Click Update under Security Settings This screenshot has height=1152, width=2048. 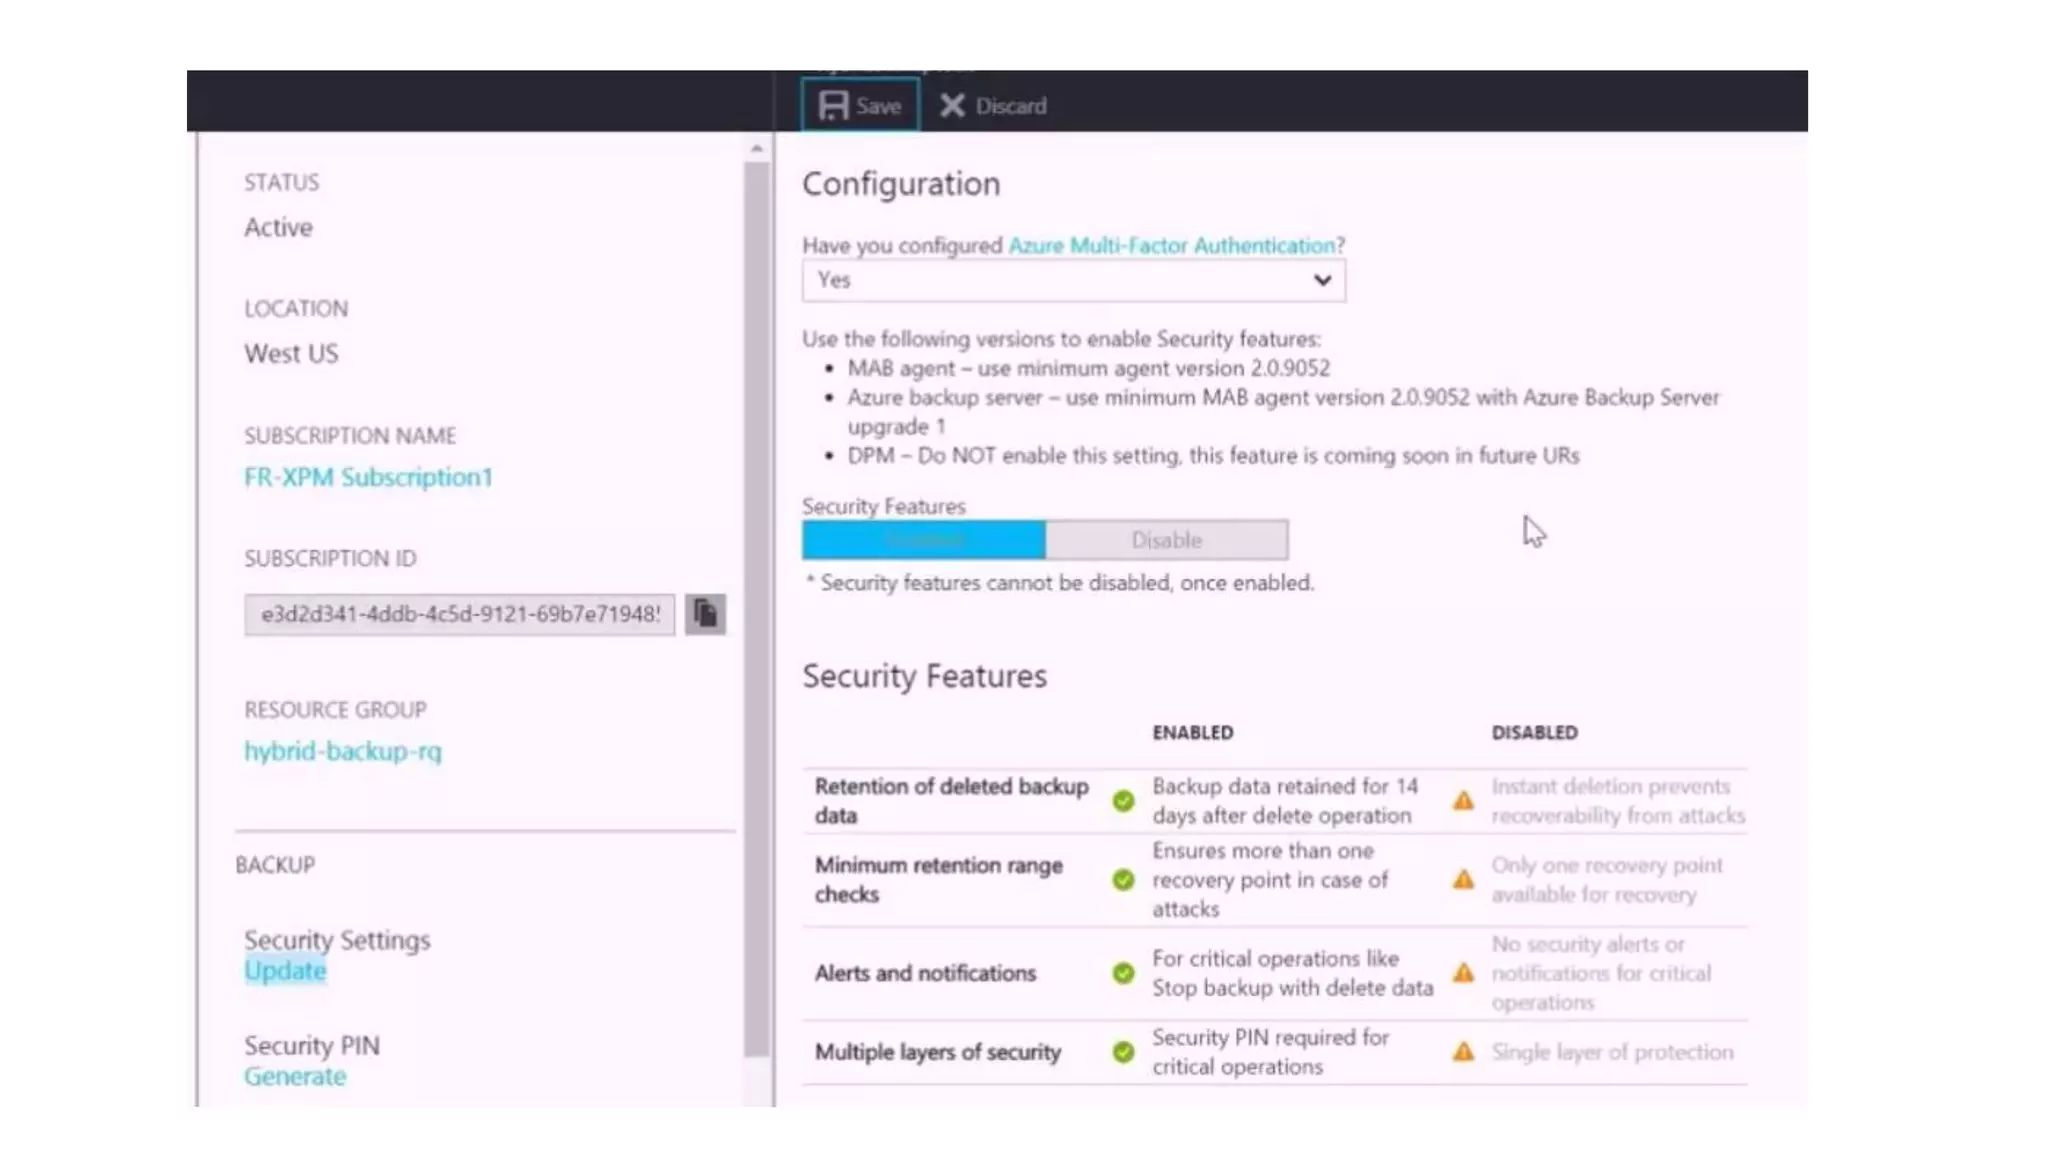click(x=285, y=970)
